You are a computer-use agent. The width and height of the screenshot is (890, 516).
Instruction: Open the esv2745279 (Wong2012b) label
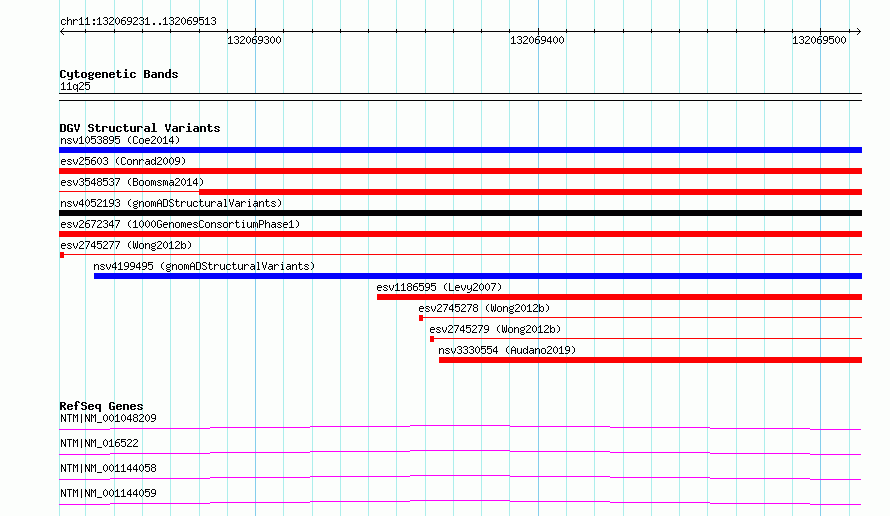[495, 329]
